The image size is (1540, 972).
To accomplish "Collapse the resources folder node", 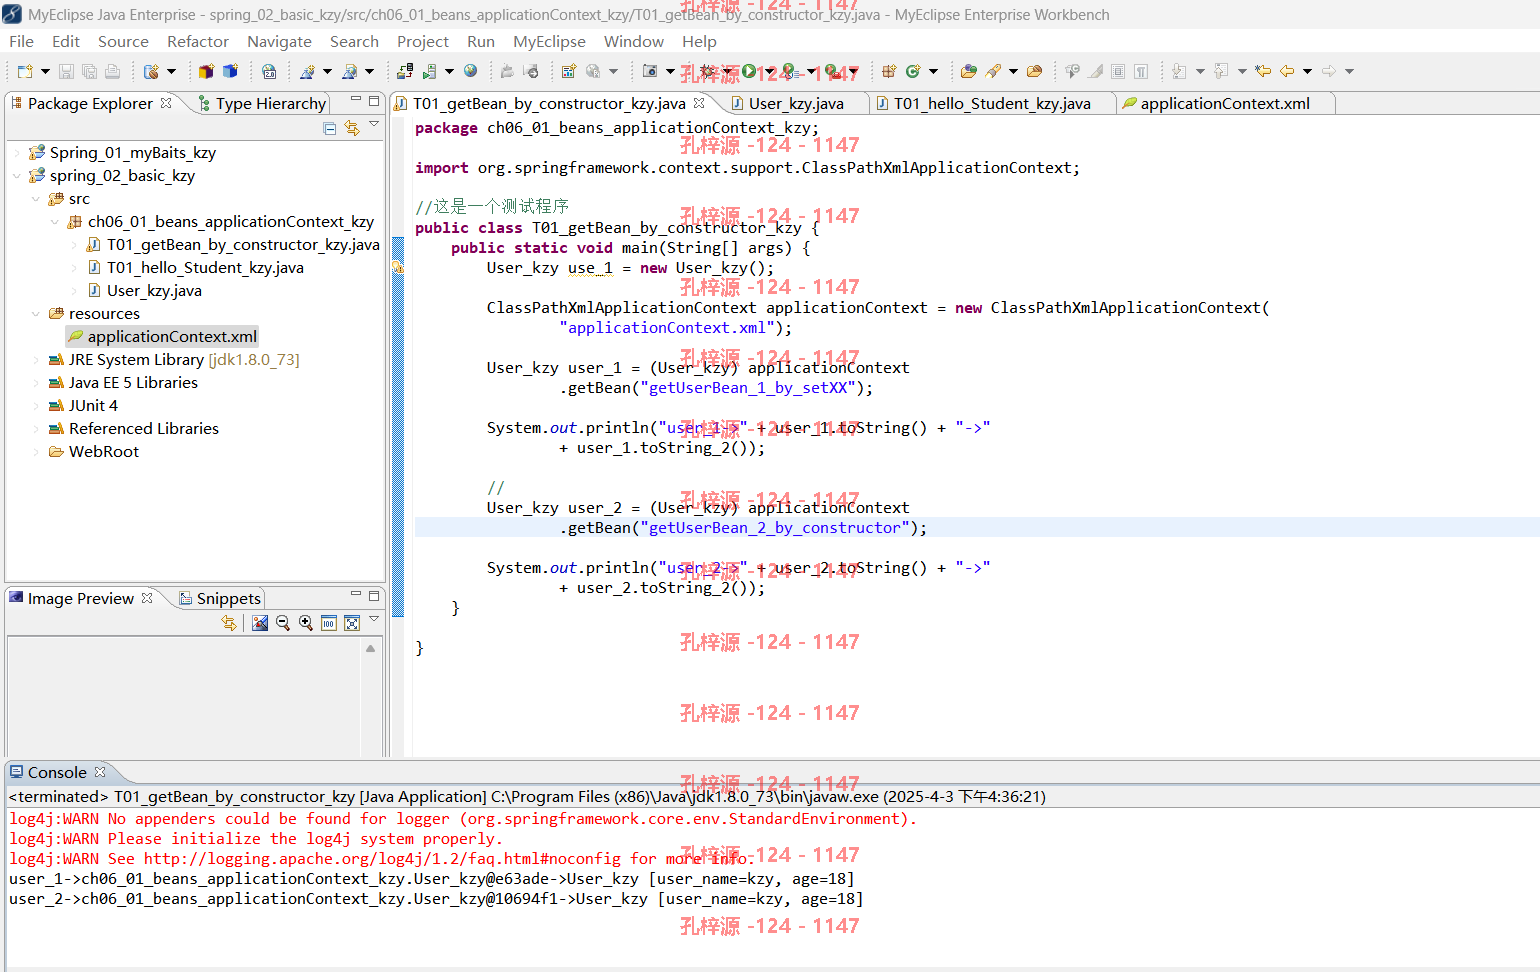I will [36, 314].
